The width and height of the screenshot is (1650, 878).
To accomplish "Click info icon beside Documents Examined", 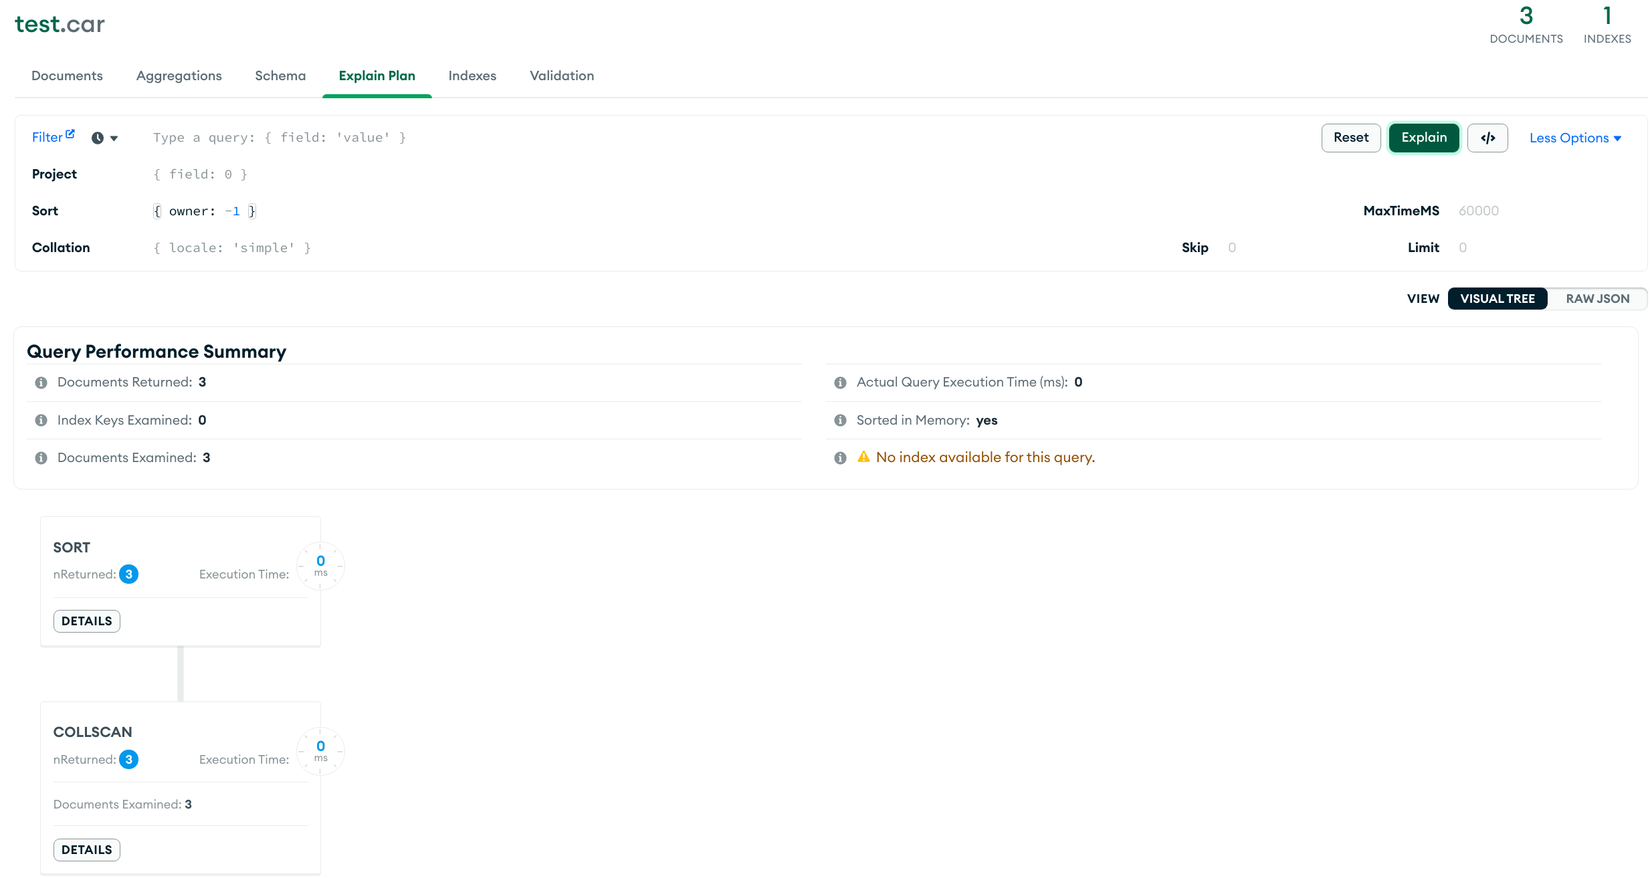I will pyautogui.click(x=41, y=458).
